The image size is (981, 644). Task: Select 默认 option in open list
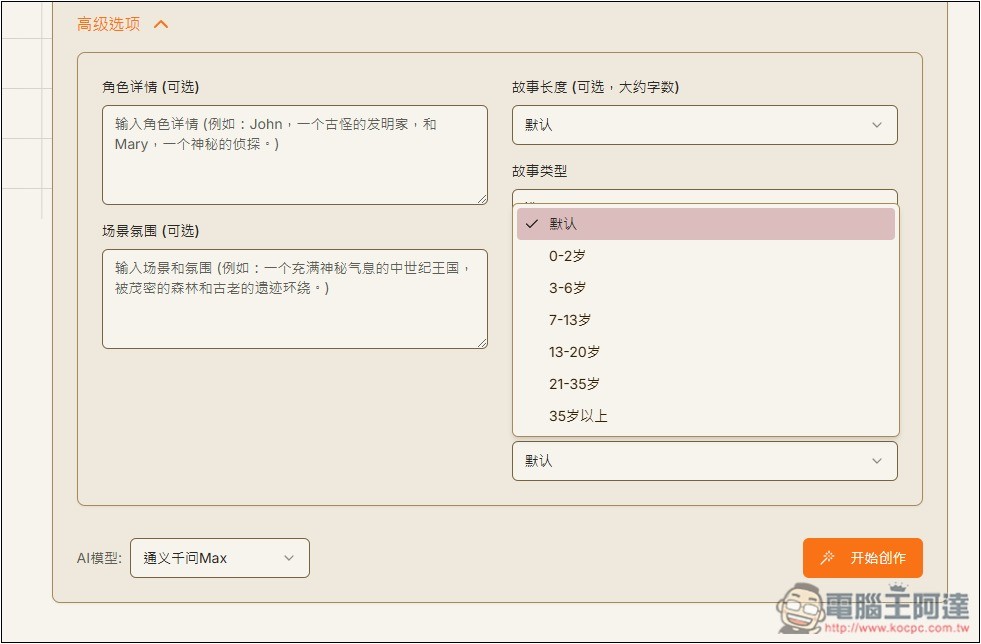[x=706, y=224]
